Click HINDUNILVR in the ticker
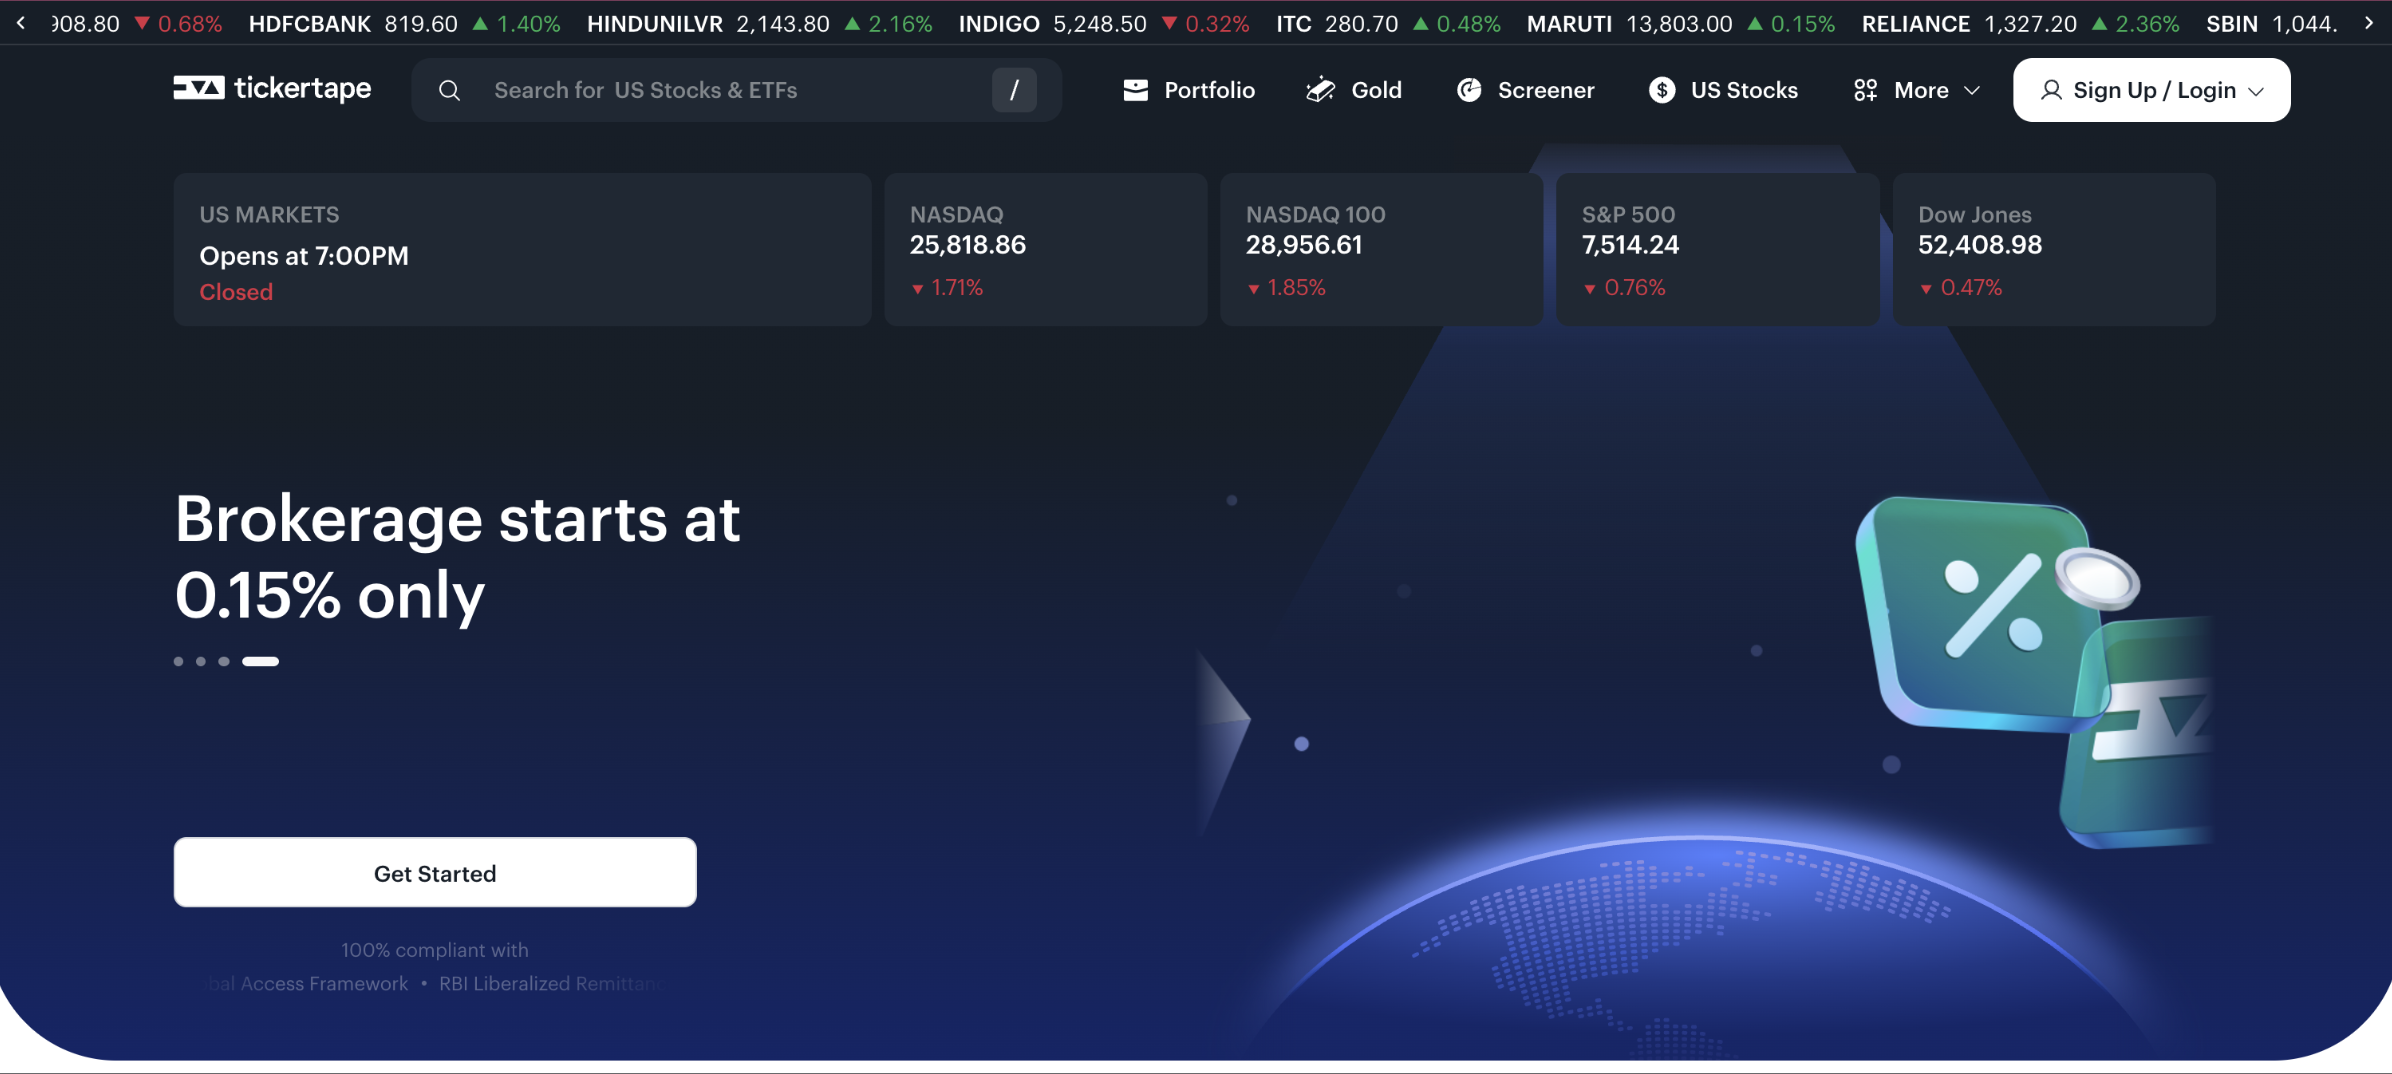 (655, 24)
